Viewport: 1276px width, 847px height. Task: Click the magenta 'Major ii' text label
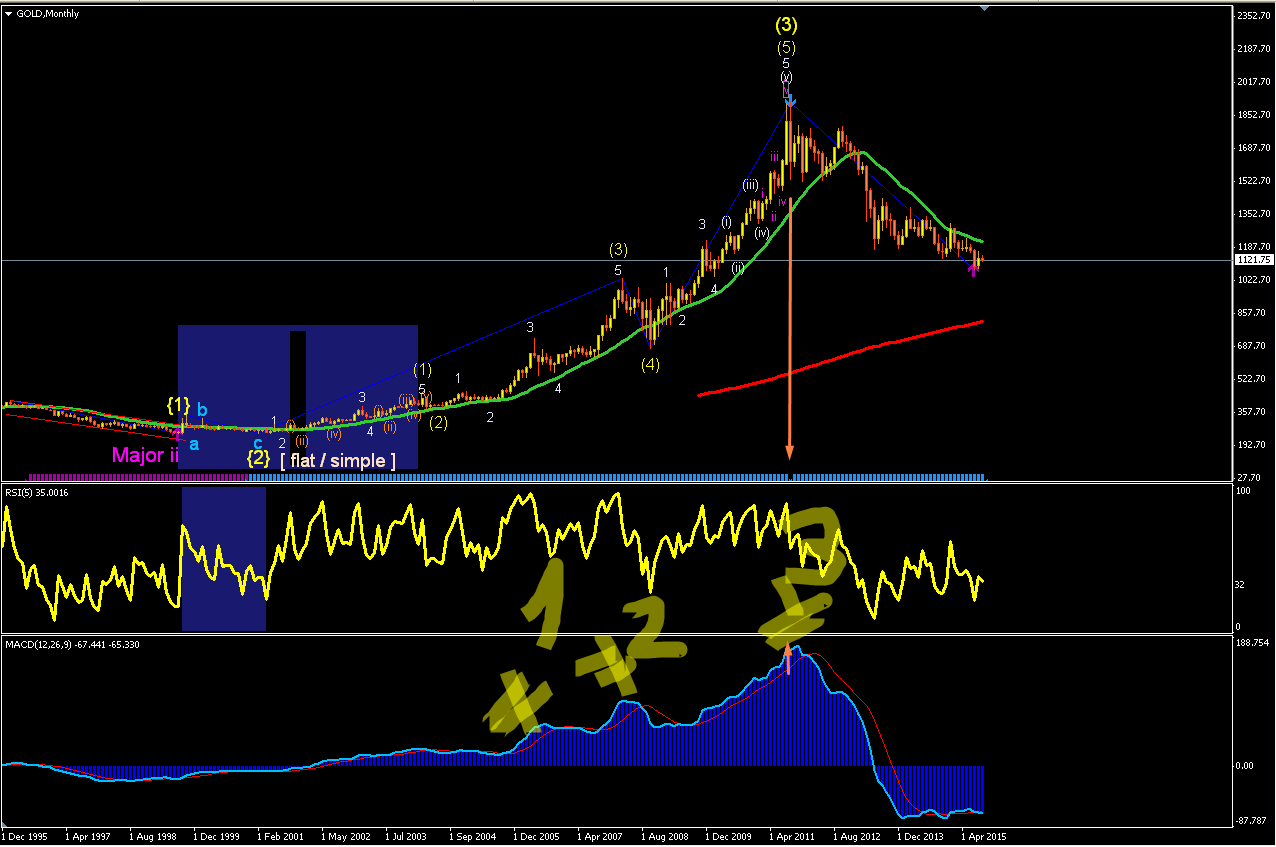[x=146, y=455]
